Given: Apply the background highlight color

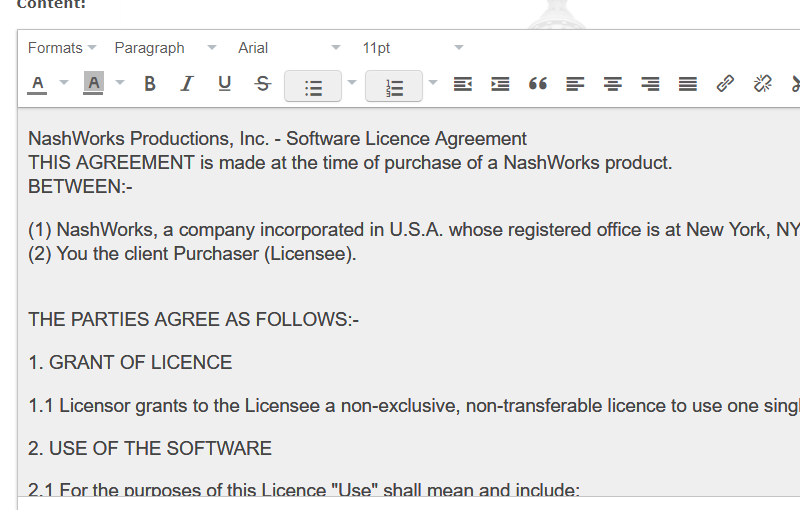Looking at the screenshot, I should (x=93, y=83).
